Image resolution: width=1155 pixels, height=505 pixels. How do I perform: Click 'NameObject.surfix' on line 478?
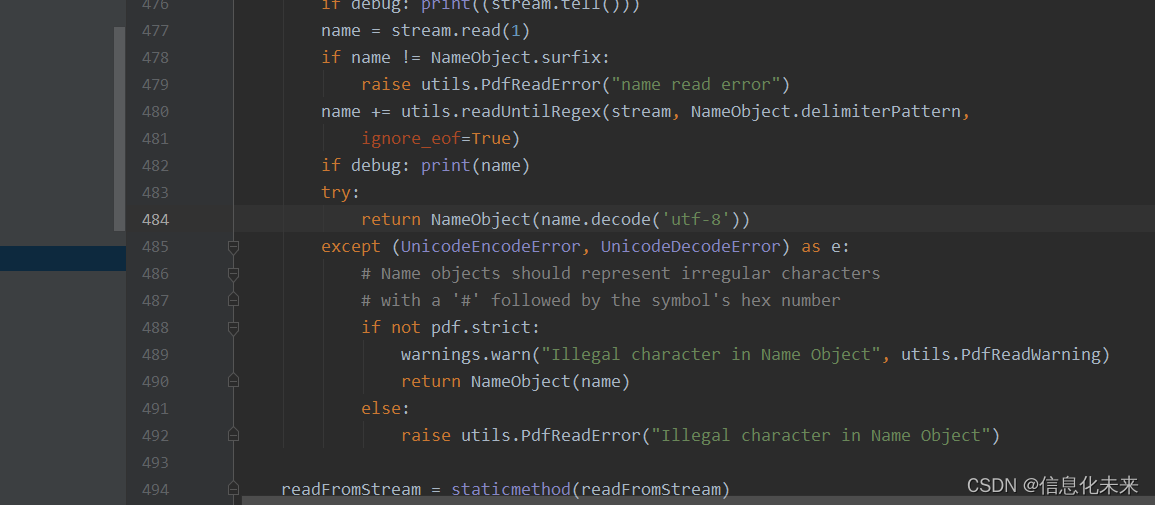(516, 57)
